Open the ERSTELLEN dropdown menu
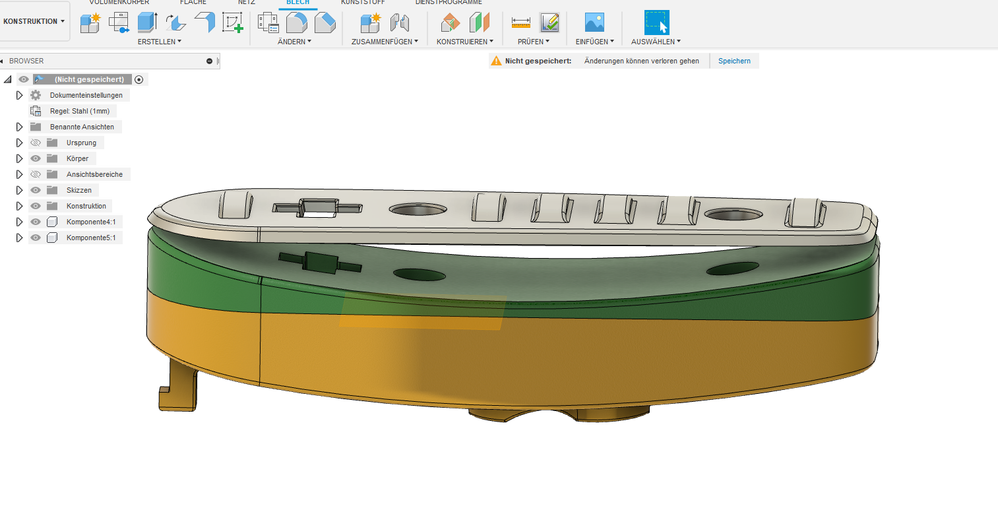 pyautogui.click(x=159, y=41)
